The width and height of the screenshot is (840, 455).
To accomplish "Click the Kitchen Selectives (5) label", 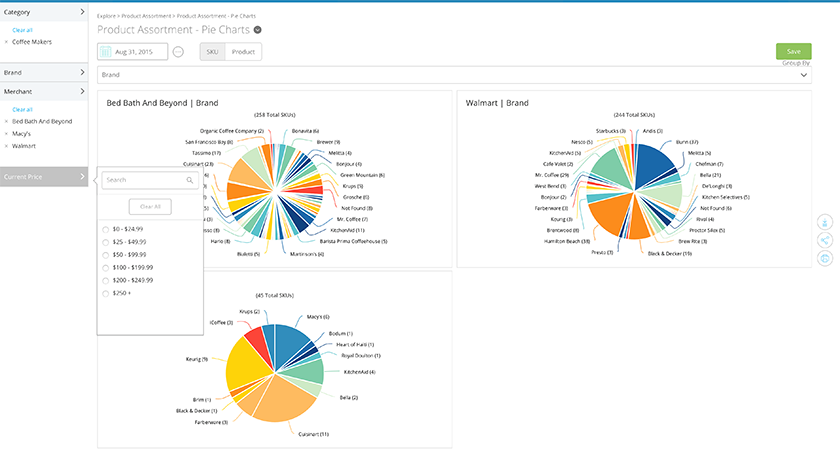I will pos(726,197).
